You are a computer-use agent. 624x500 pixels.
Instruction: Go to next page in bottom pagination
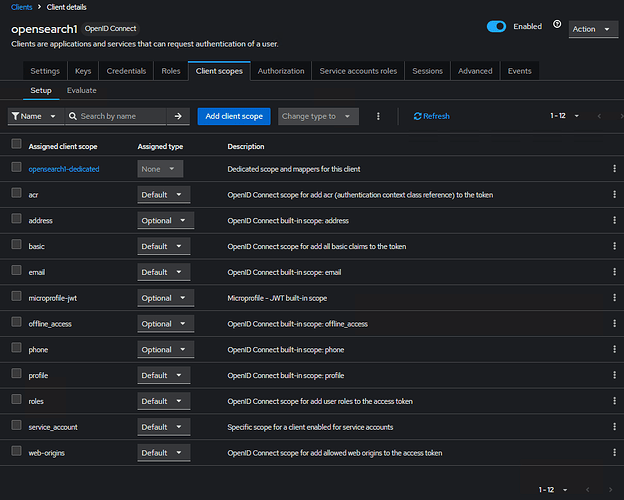(x=610, y=490)
